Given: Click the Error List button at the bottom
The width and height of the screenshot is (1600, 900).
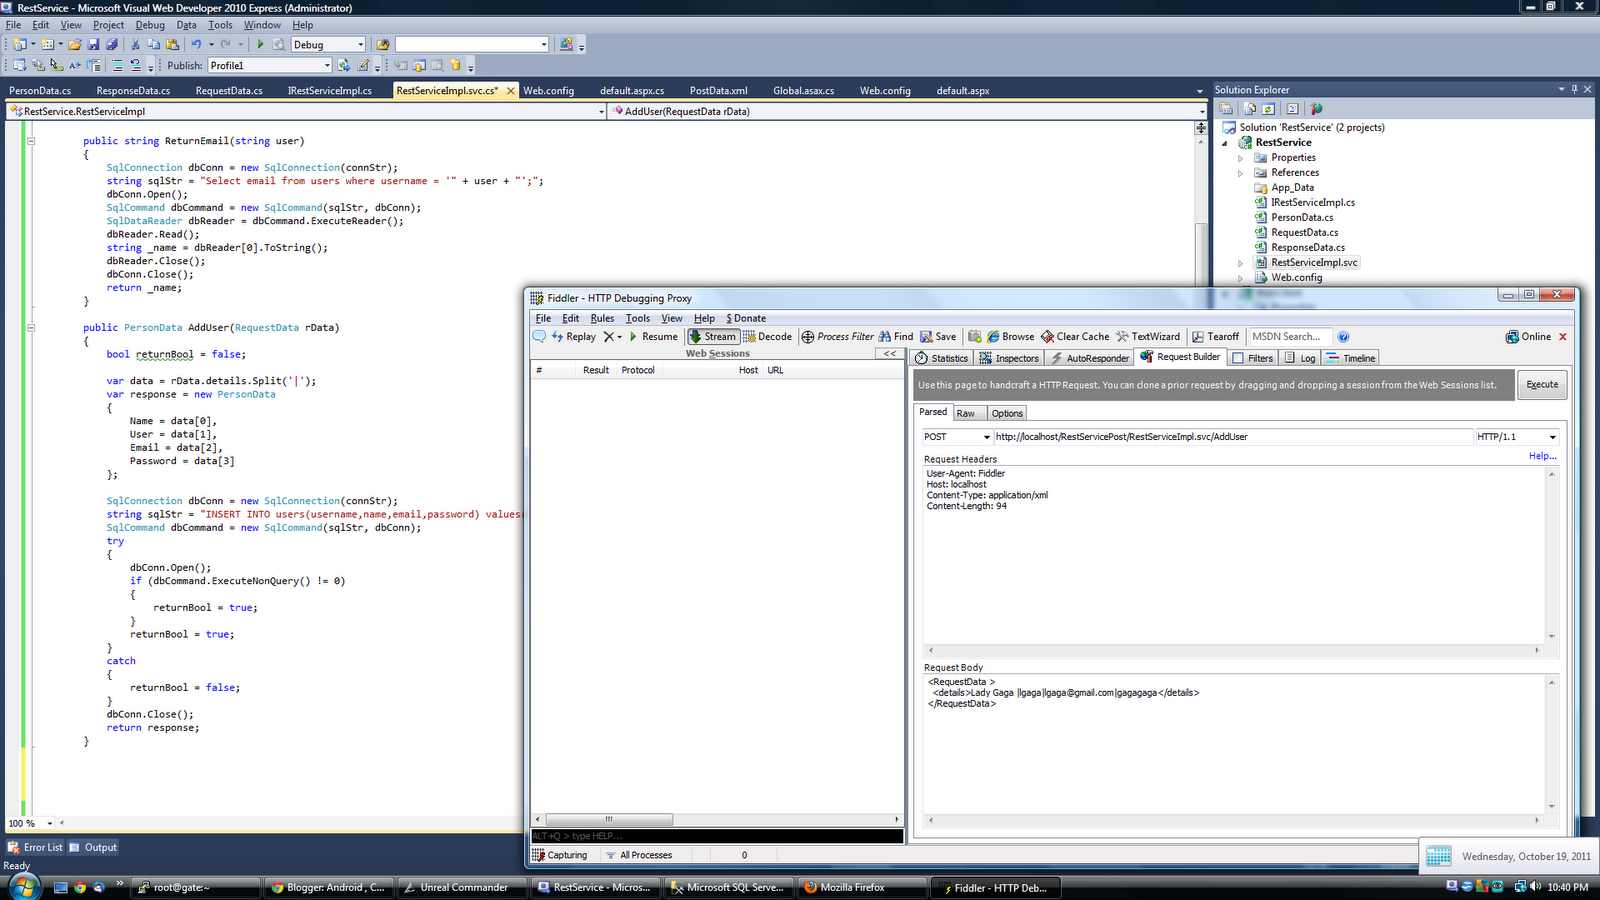Looking at the screenshot, I should [35, 847].
